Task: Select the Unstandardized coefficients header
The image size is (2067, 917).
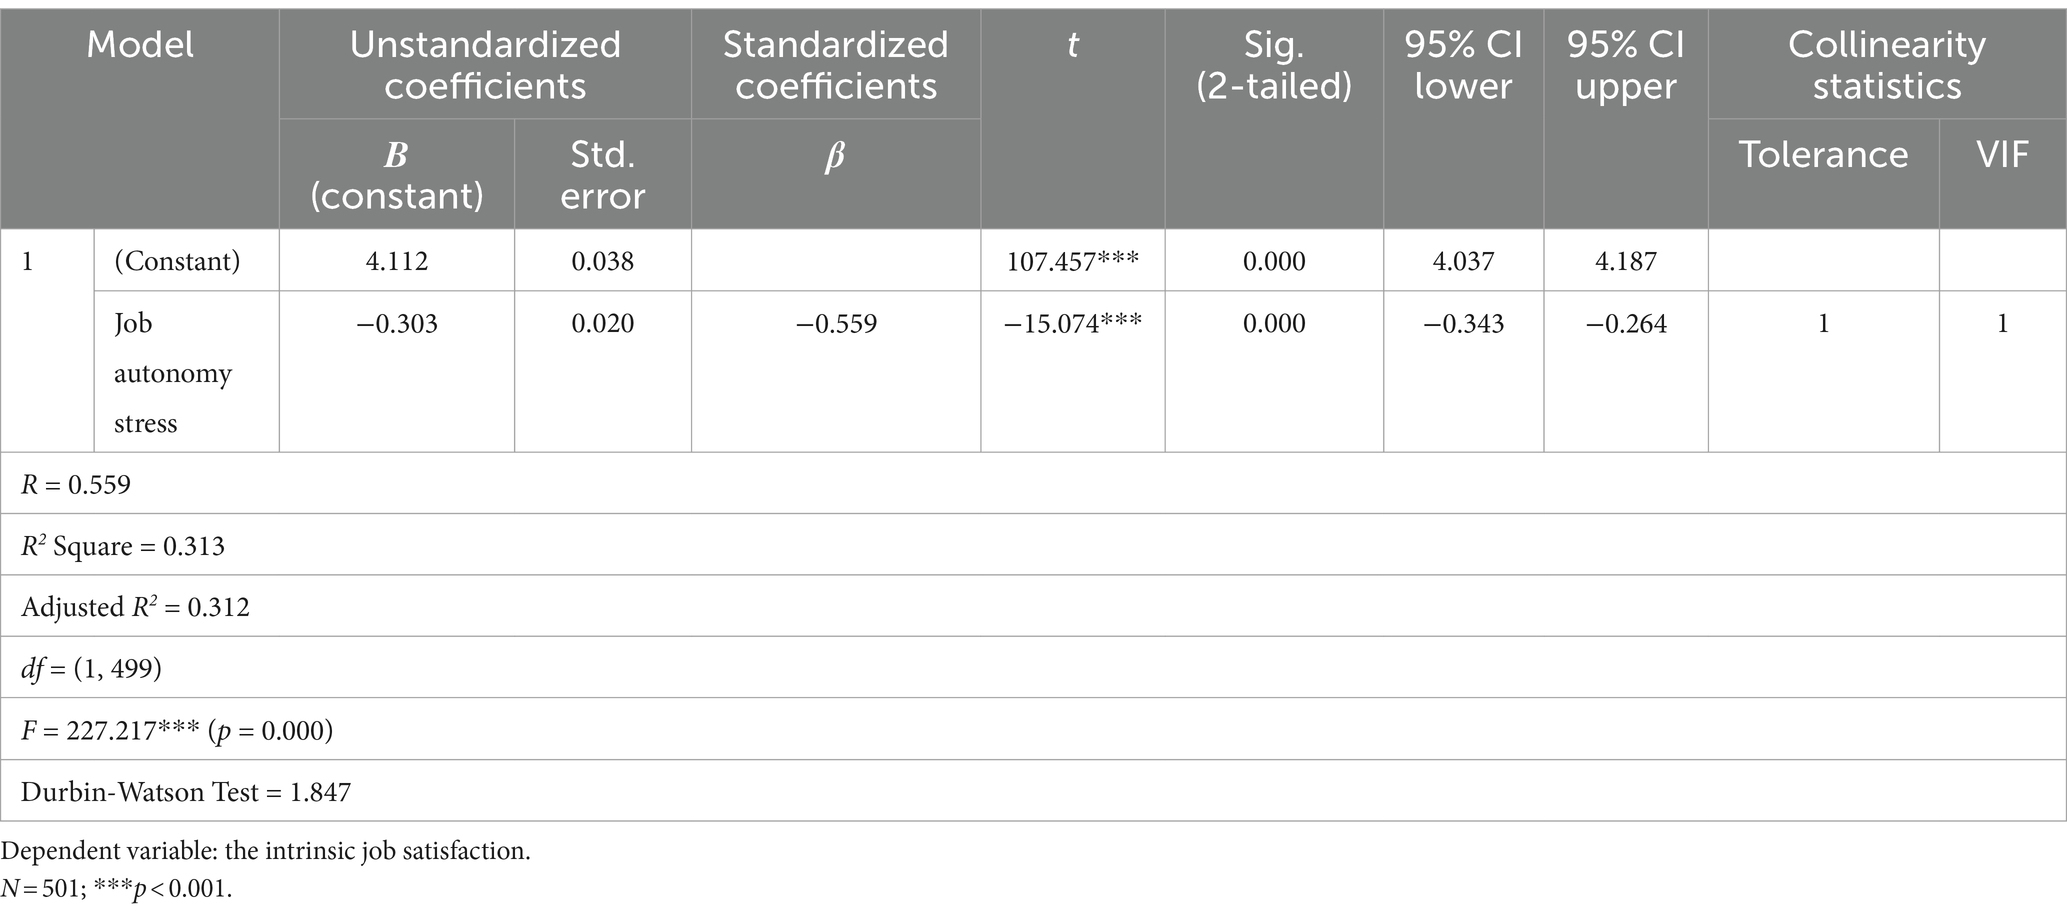Action: coord(485,65)
